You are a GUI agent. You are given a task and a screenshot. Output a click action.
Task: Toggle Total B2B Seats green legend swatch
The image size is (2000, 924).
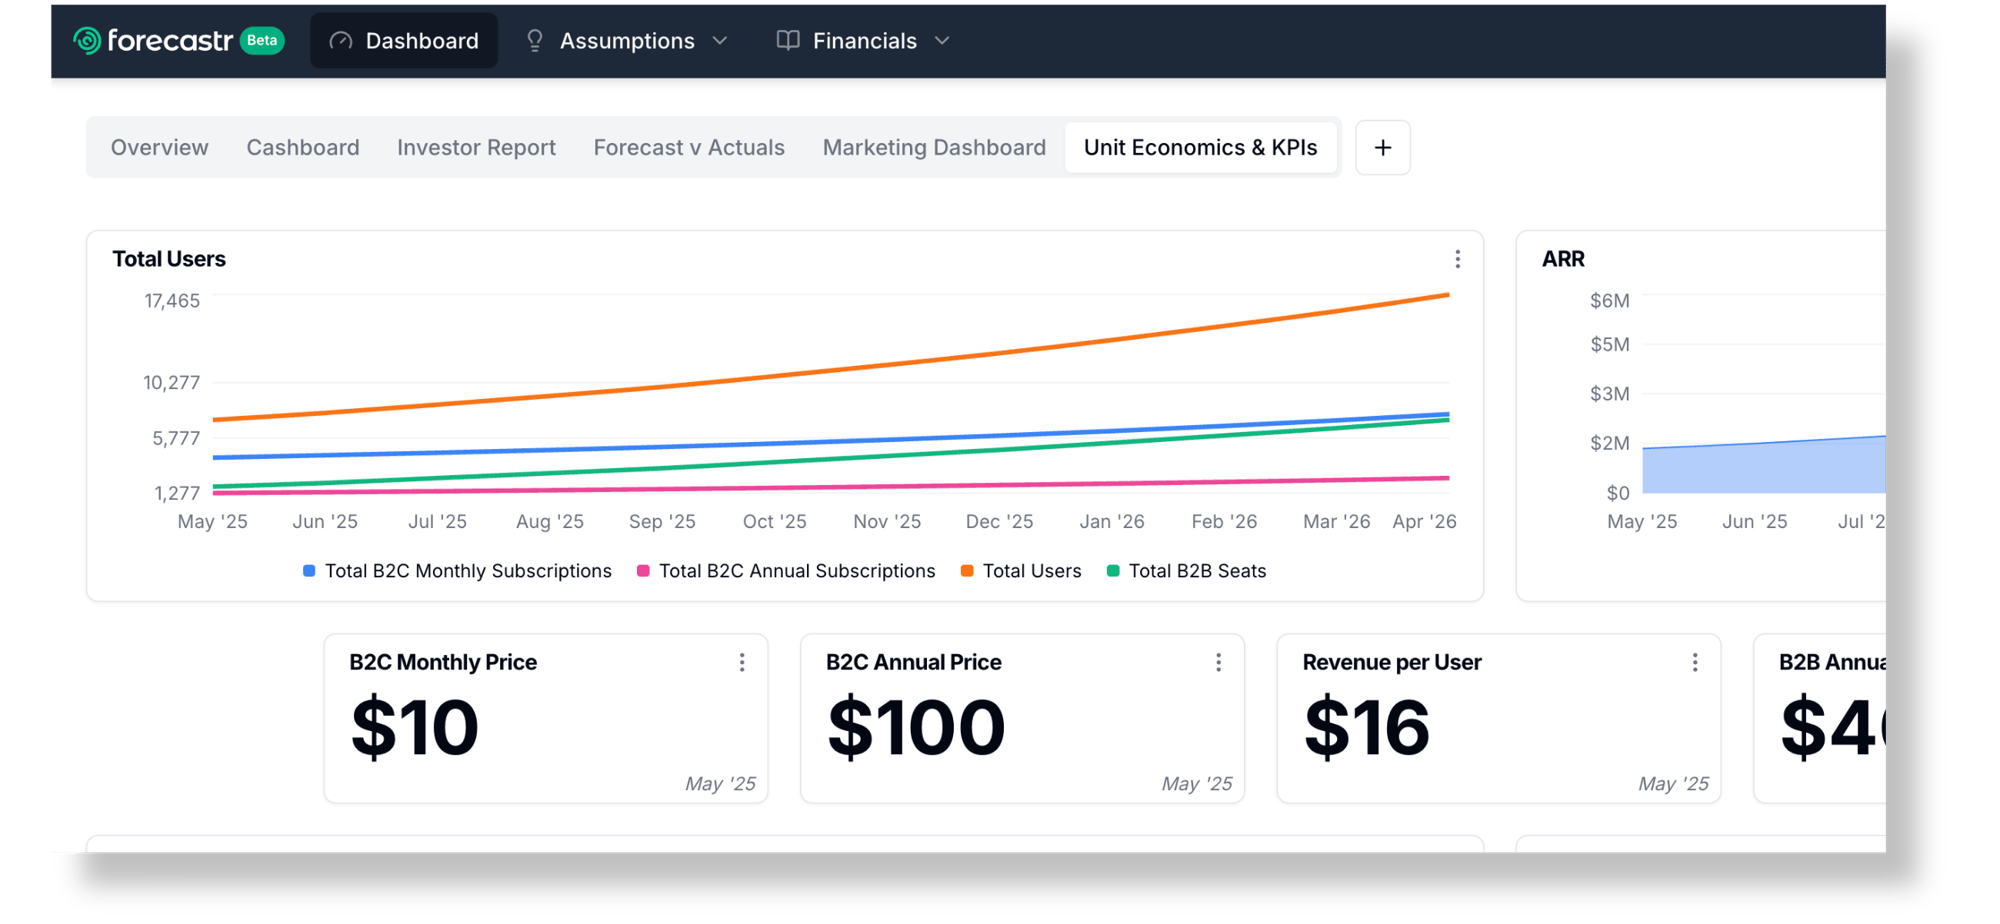pyautogui.click(x=1113, y=571)
